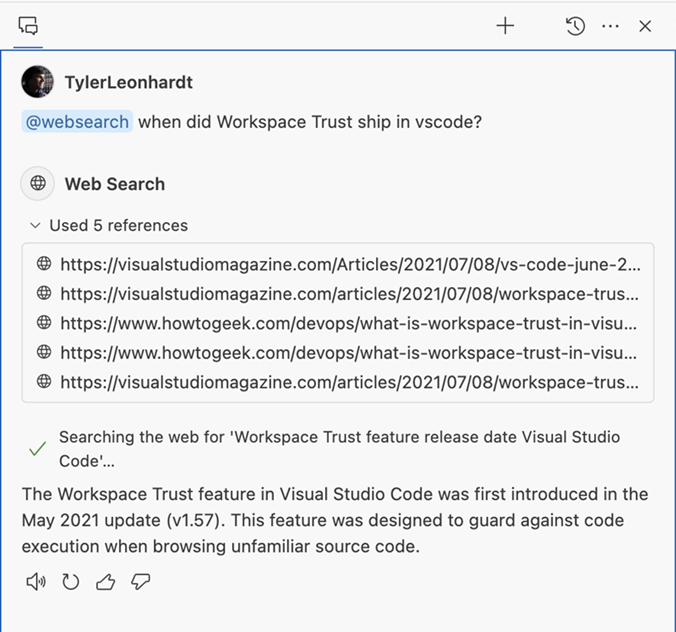Open second howtogeek devops reference link
The image size is (676, 632).
(x=350, y=352)
